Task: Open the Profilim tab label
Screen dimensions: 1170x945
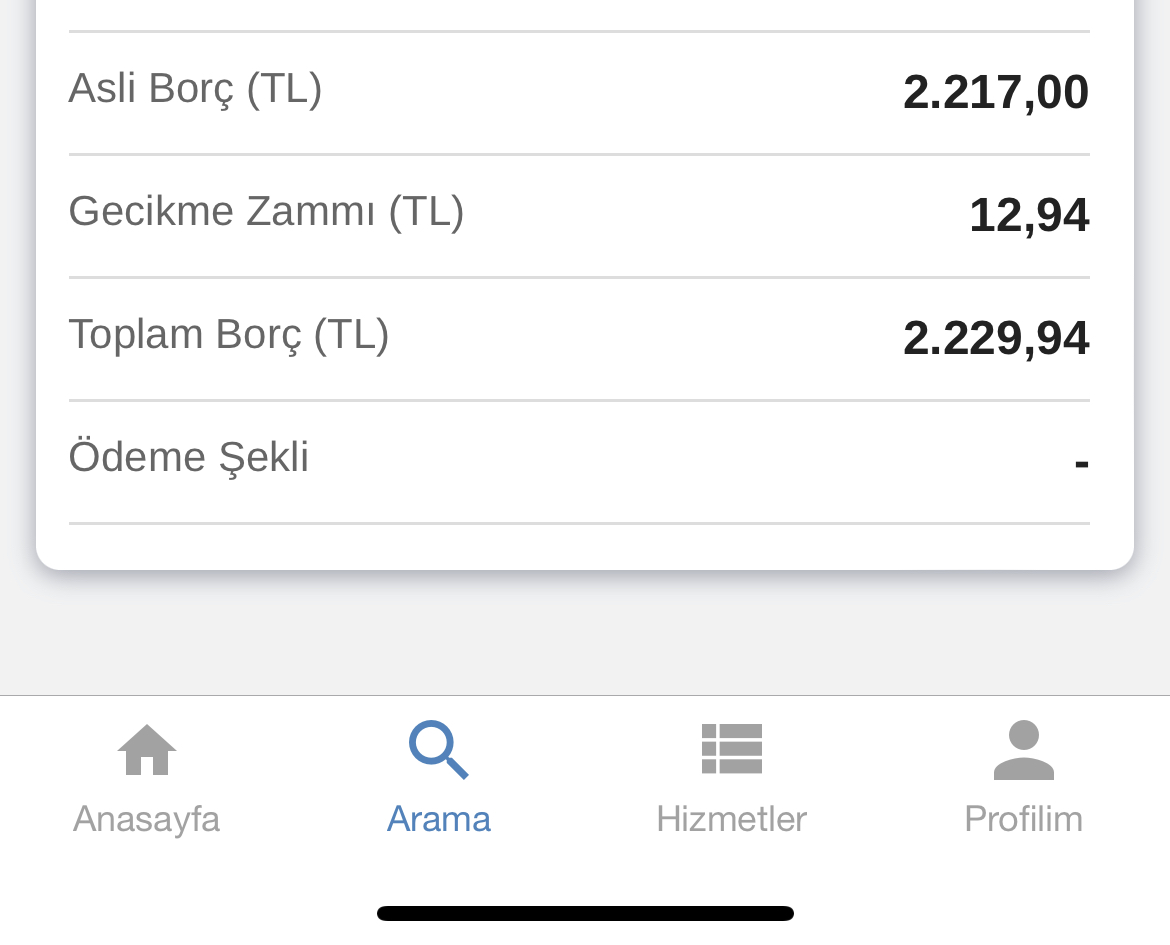Action: click(x=1024, y=819)
